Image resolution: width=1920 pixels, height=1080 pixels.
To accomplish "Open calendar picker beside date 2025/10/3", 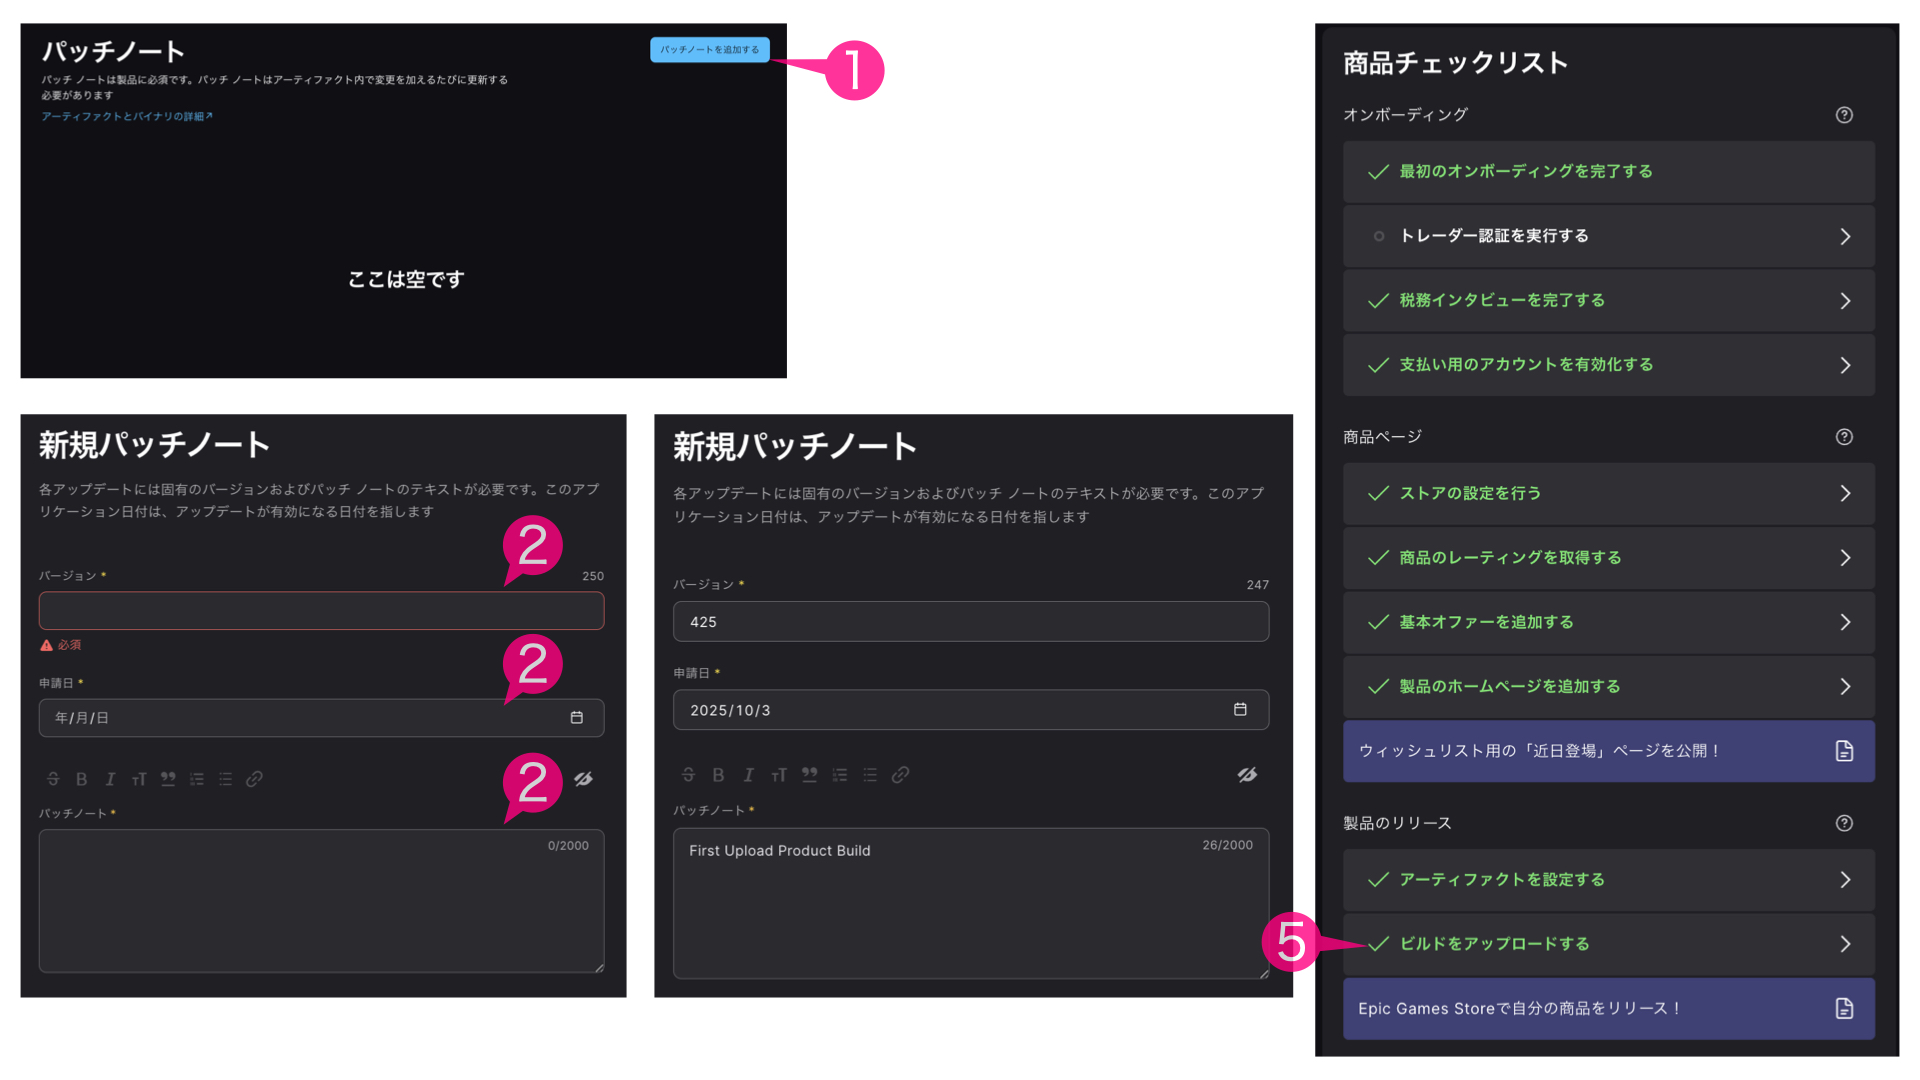I will (x=1240, y=710).
